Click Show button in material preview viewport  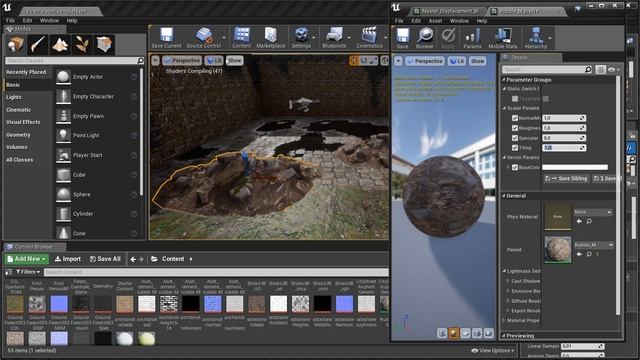tap(477, 61)
